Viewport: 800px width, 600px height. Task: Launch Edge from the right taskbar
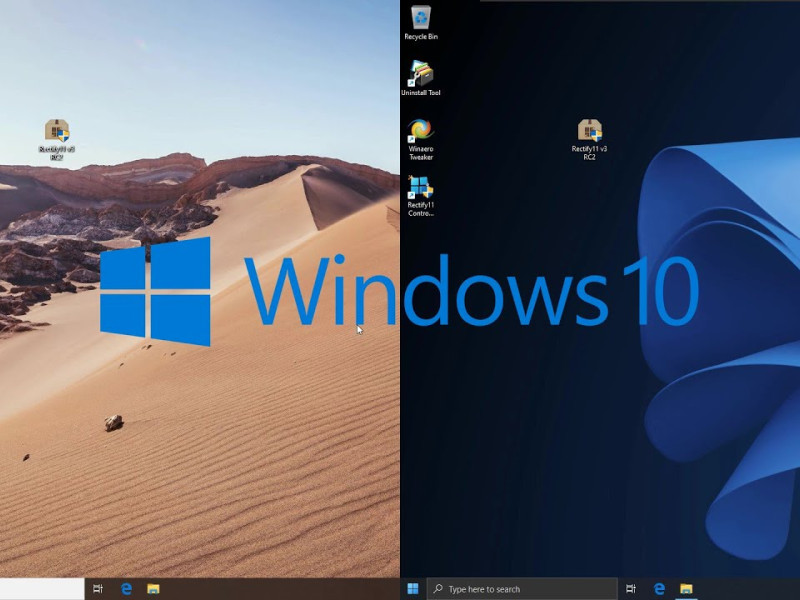[659, 589]
